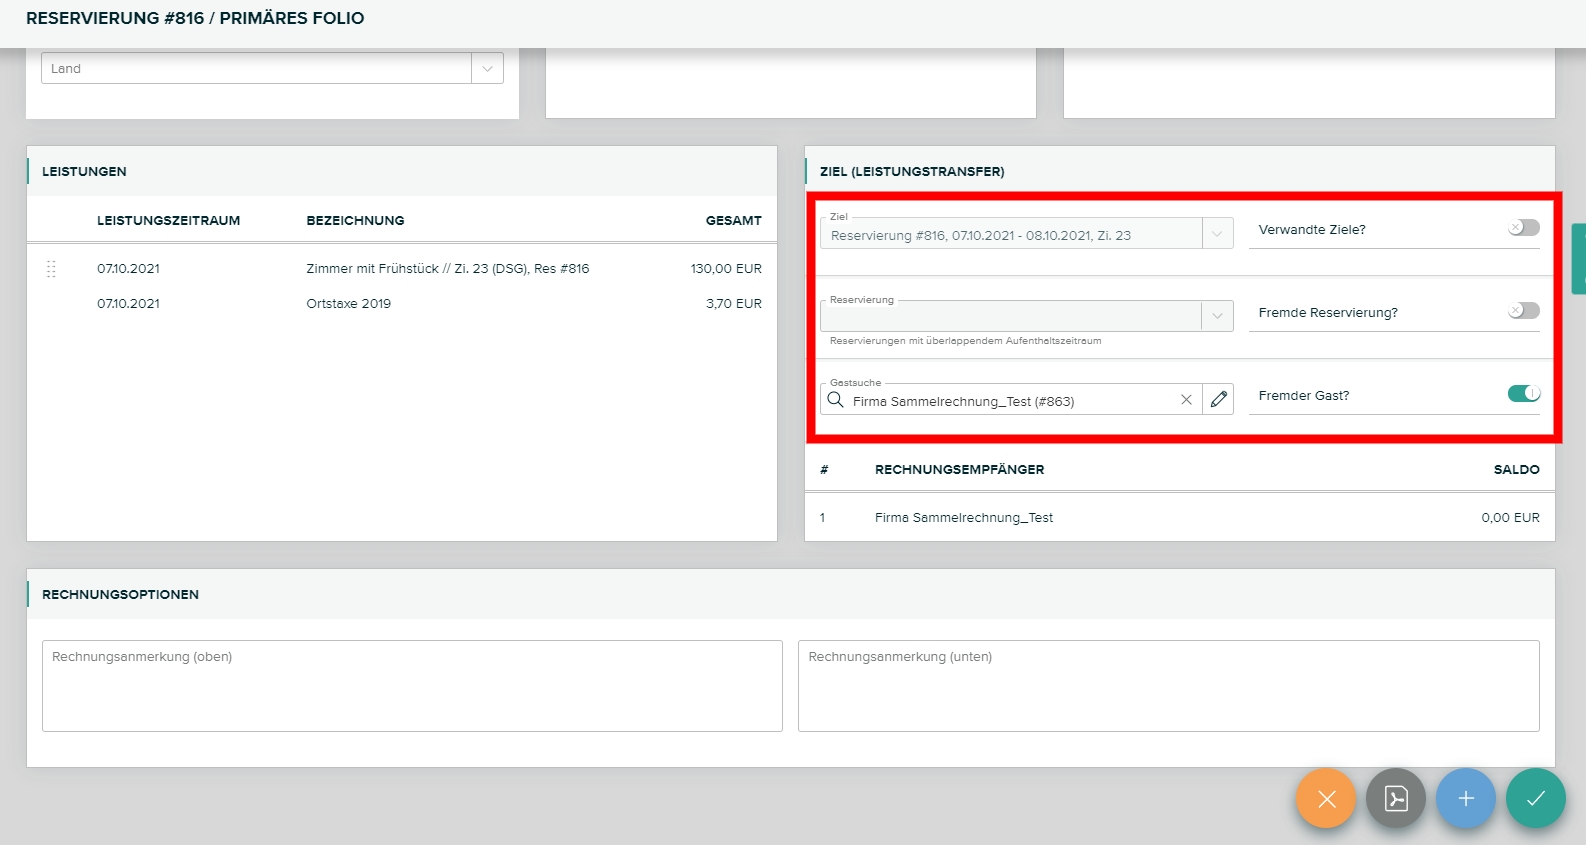The image size is (1586, 845).
Task: Select the Ortstaxe 2019 service row
Action: click(348, 304)
